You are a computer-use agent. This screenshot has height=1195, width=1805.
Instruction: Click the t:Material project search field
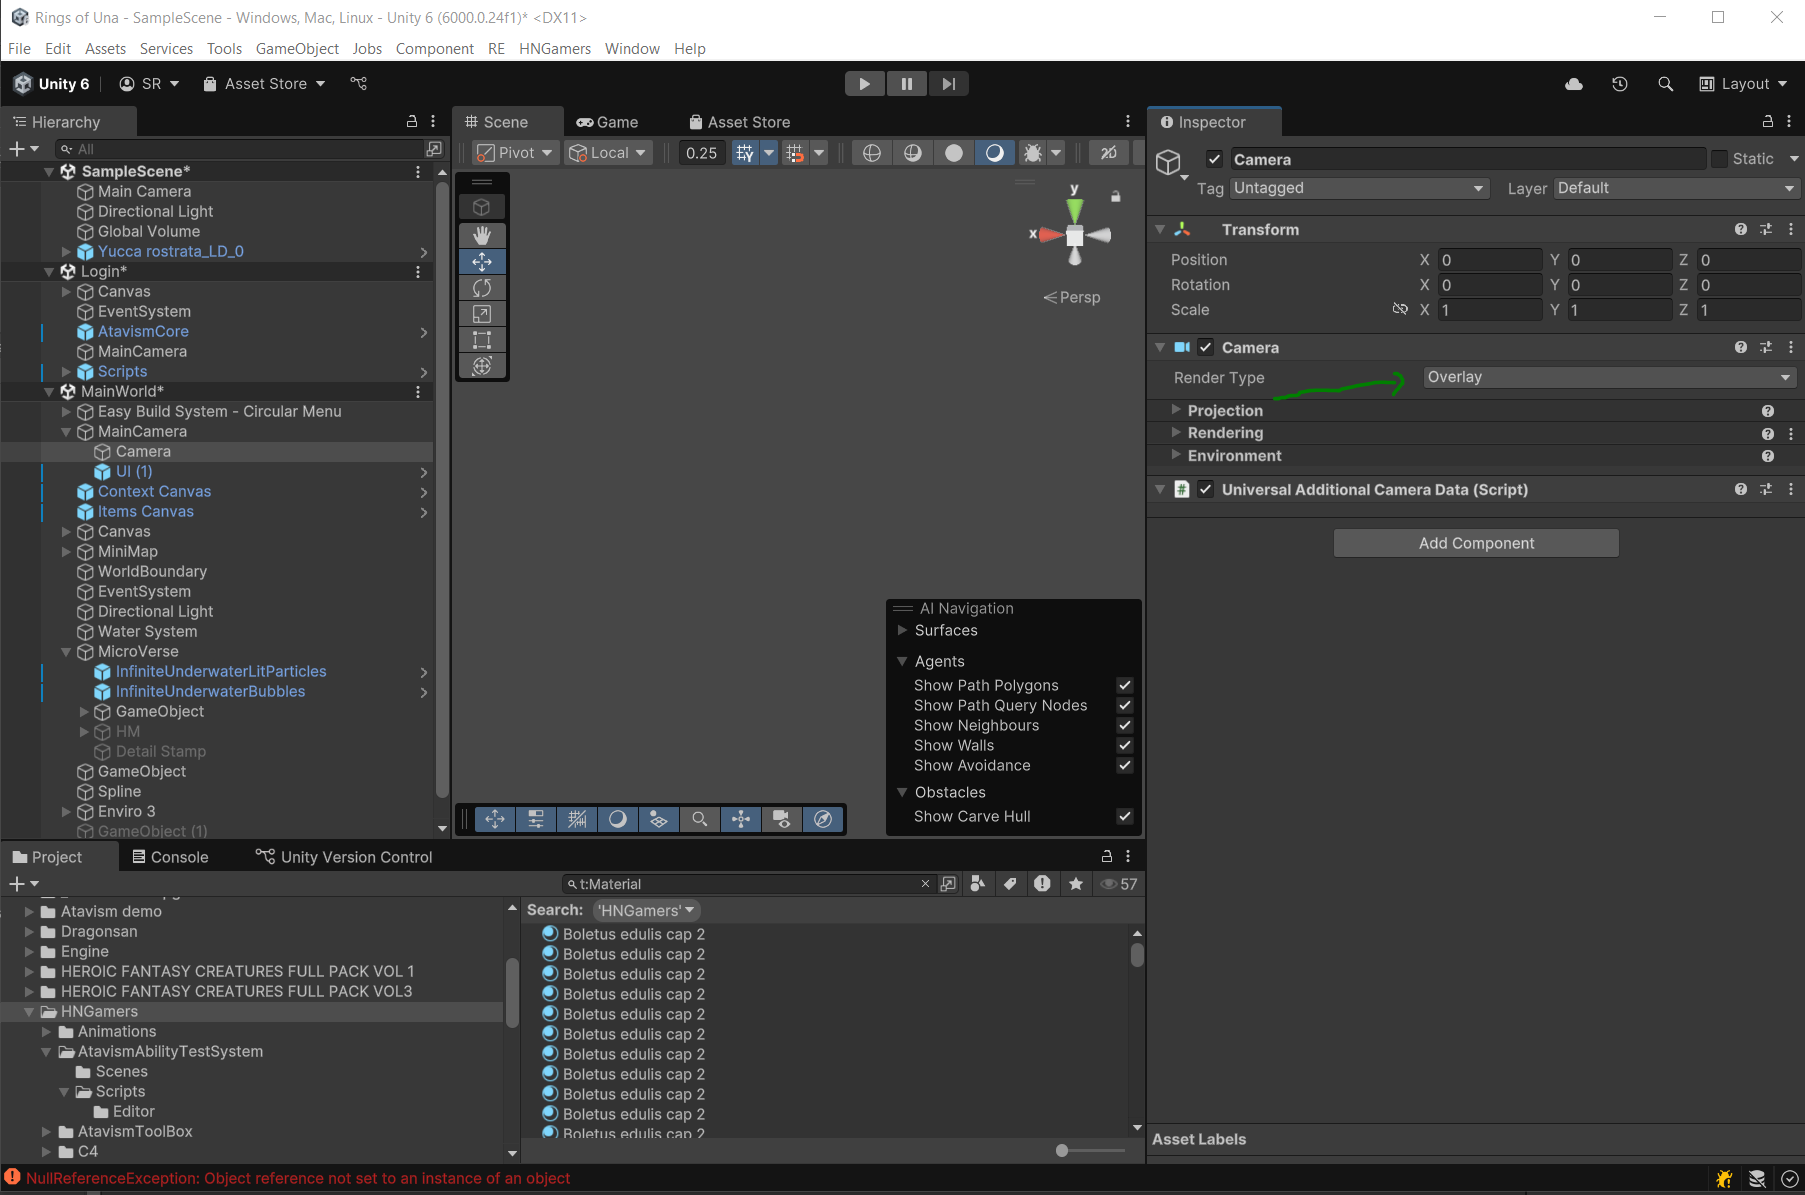click(x=745, y=884)
